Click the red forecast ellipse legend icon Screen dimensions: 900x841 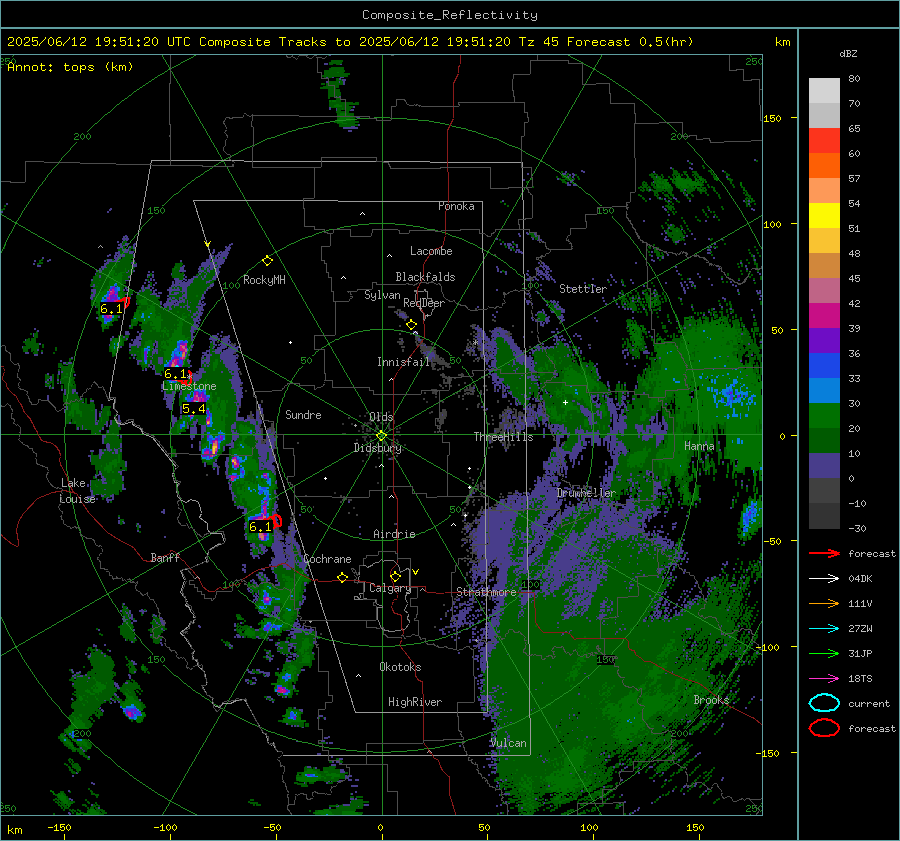[824, 728]
